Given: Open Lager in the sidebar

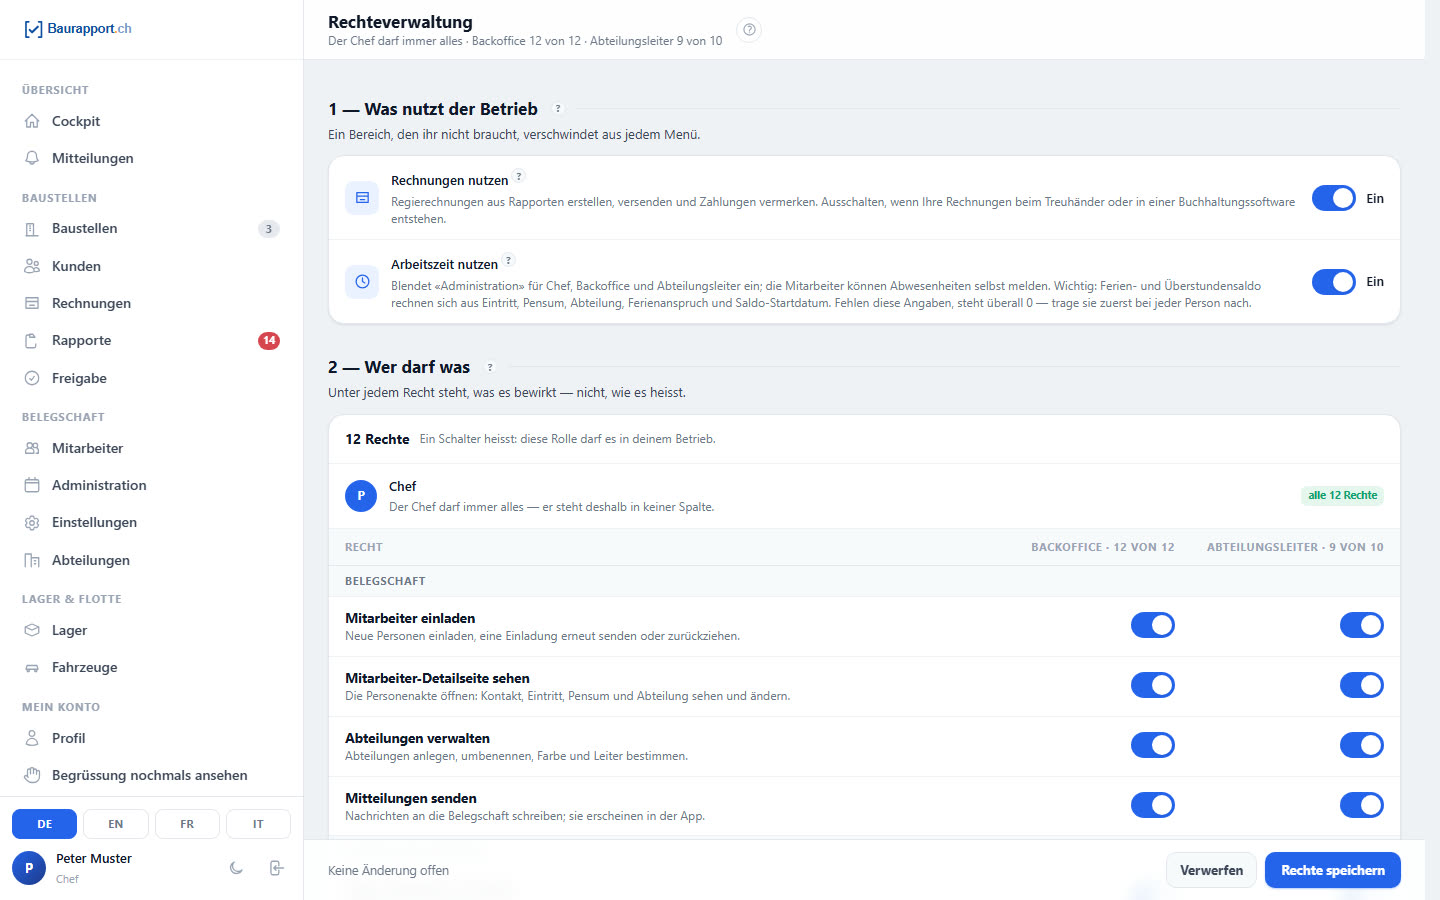Looking at the screenshot, I should 151,630.
